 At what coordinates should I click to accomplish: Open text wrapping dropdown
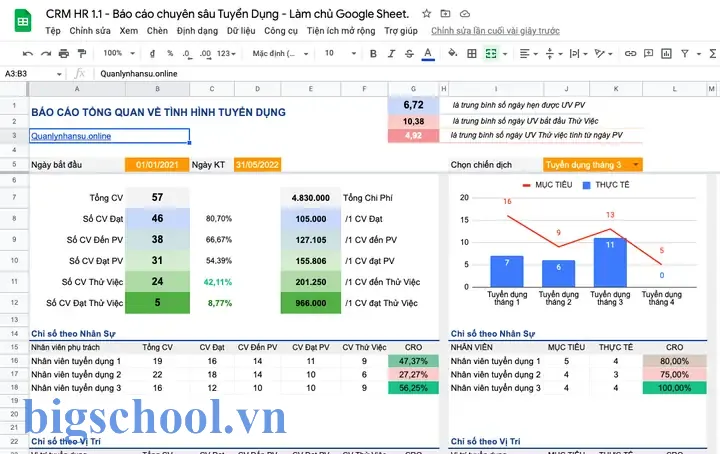pyautogui.click(x=579, y=54)
